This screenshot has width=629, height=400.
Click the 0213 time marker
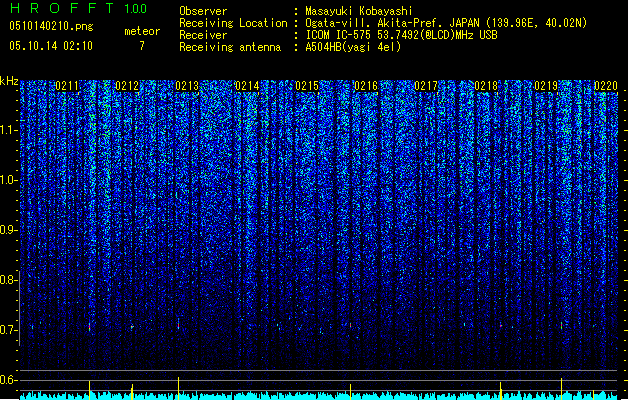tap(187, 86)
